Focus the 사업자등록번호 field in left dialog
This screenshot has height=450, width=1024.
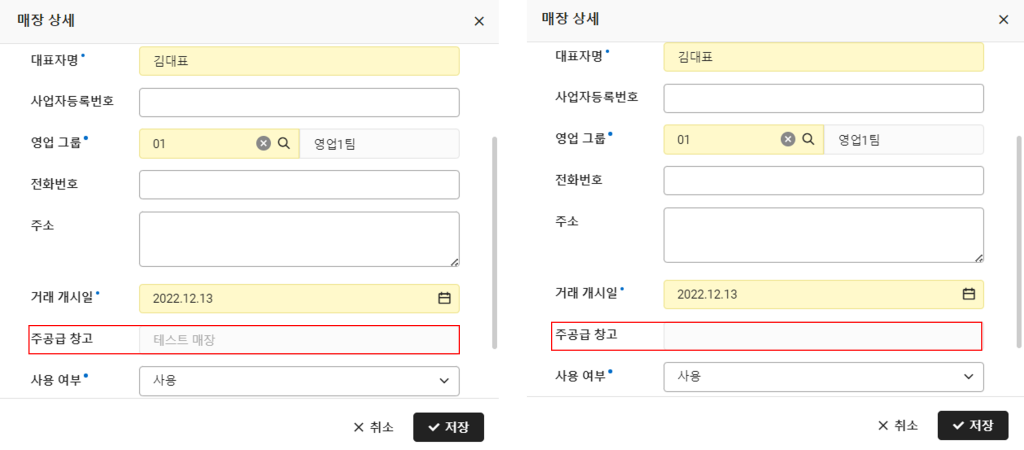coord(299,102)
